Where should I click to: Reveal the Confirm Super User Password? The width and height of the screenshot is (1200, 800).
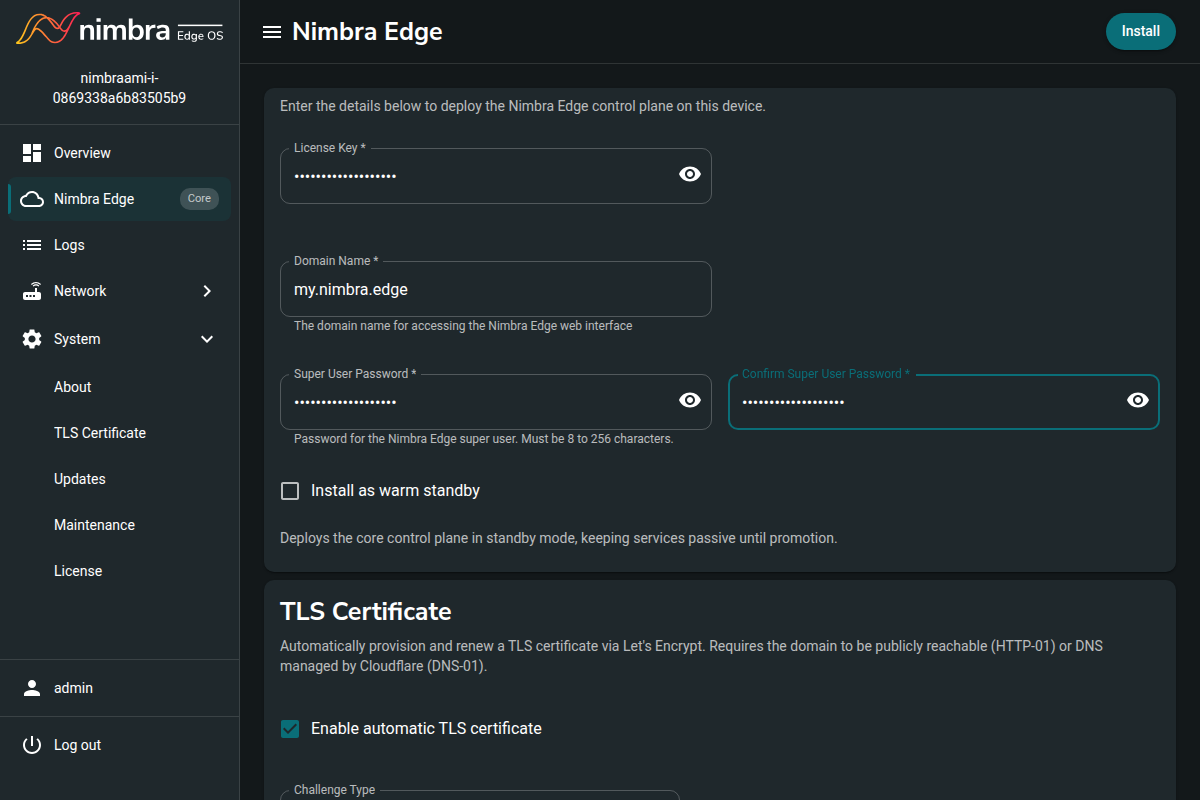[1138, 400]
